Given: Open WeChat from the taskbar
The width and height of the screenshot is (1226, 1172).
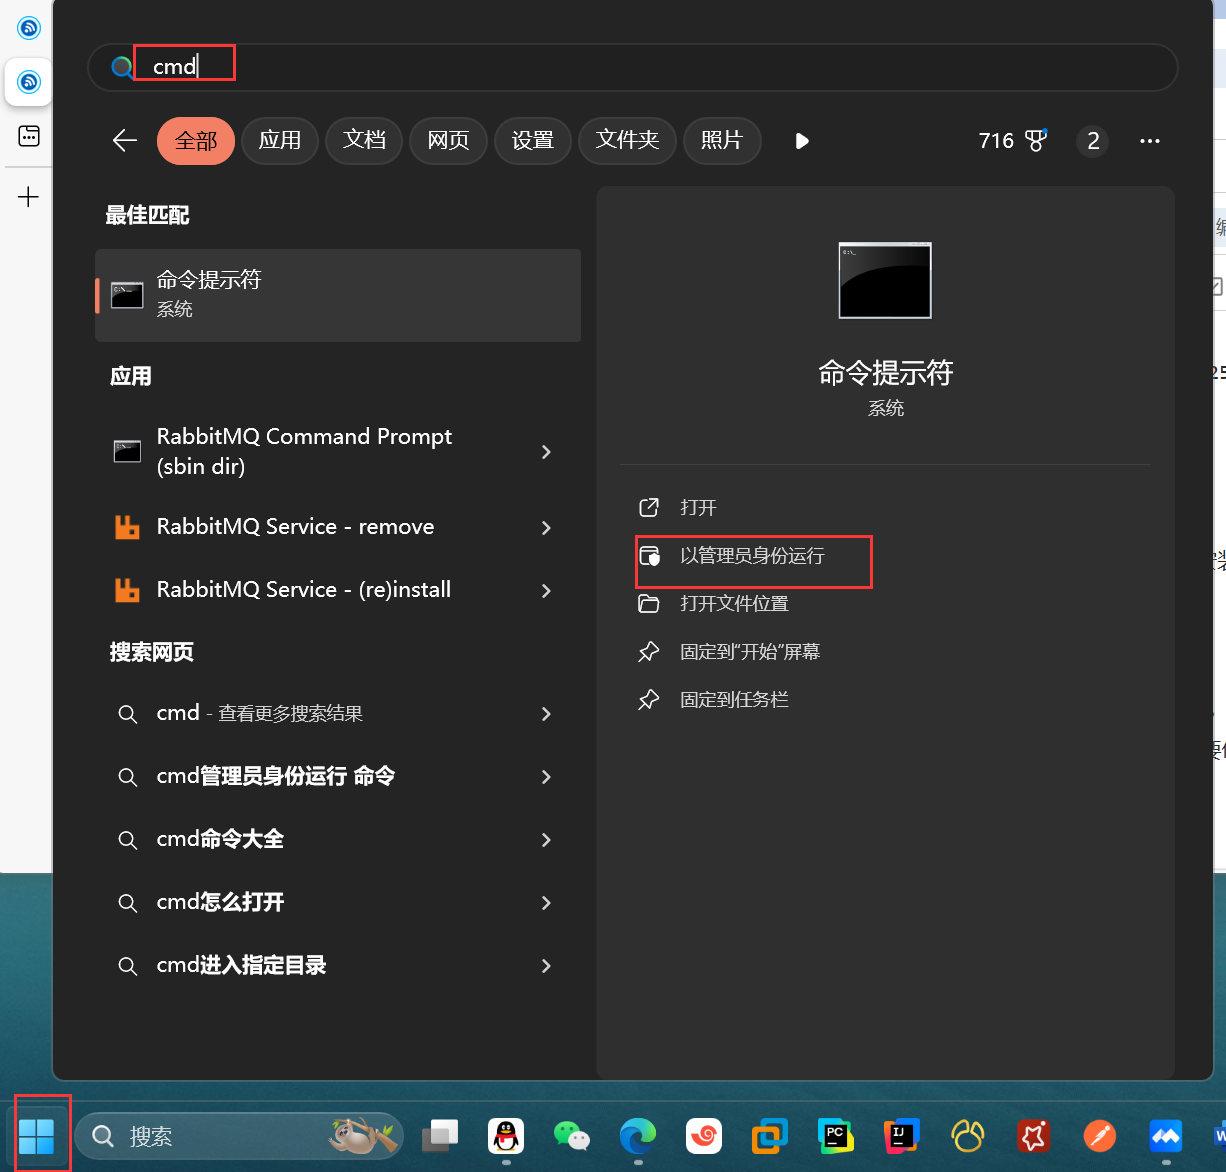Looking at the screenshot, I should pos(571,1136).
